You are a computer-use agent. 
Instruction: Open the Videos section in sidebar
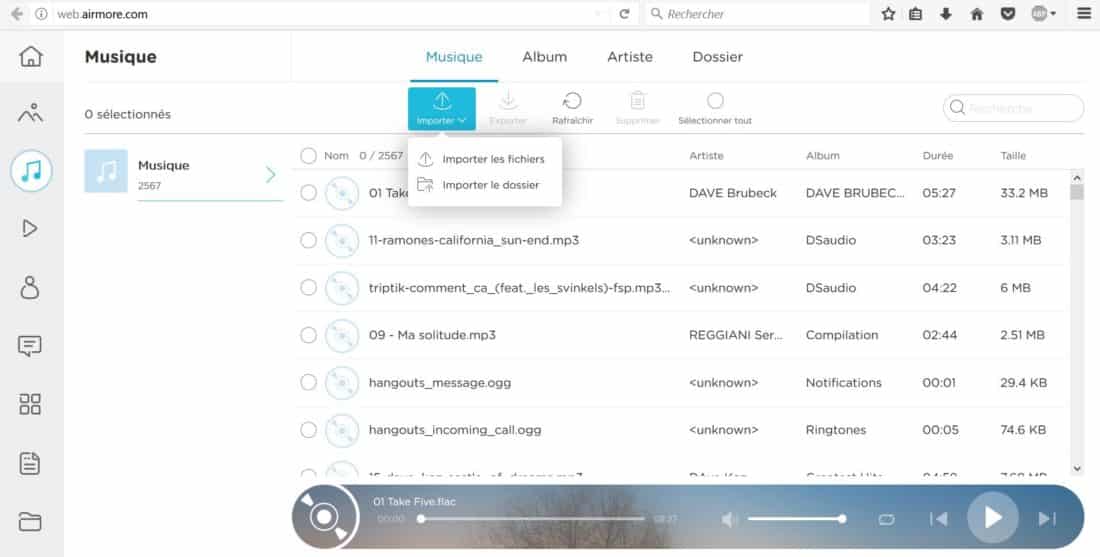coord(30,229)
